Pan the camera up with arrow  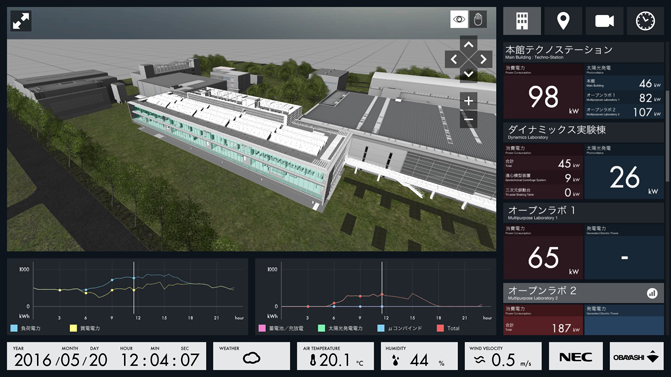tap(469, 45)
